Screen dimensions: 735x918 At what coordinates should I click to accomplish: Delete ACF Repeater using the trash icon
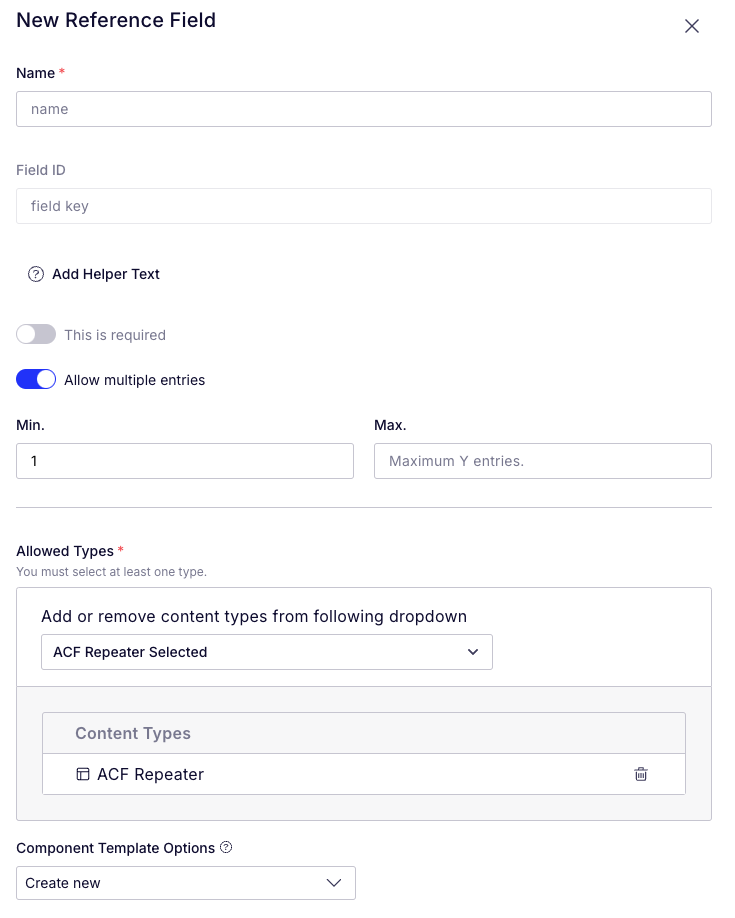coord(641,774)
